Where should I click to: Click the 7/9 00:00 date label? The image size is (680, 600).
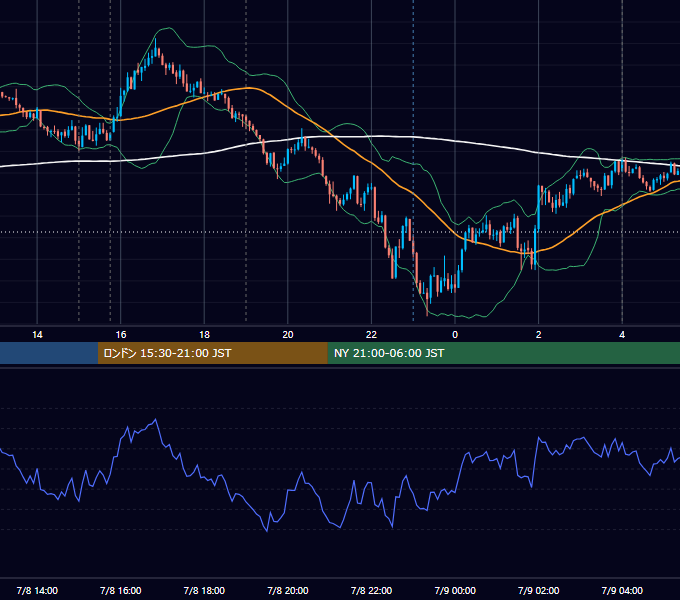pos(455,590)
